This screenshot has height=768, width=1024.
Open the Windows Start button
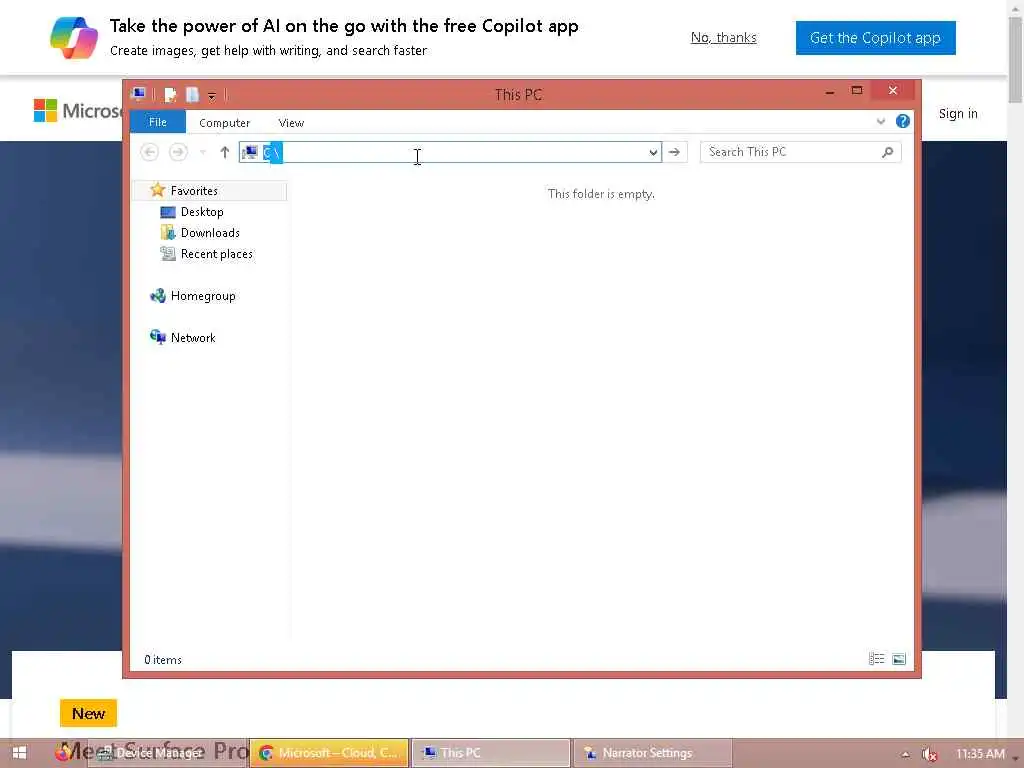[x=20, y=753]
